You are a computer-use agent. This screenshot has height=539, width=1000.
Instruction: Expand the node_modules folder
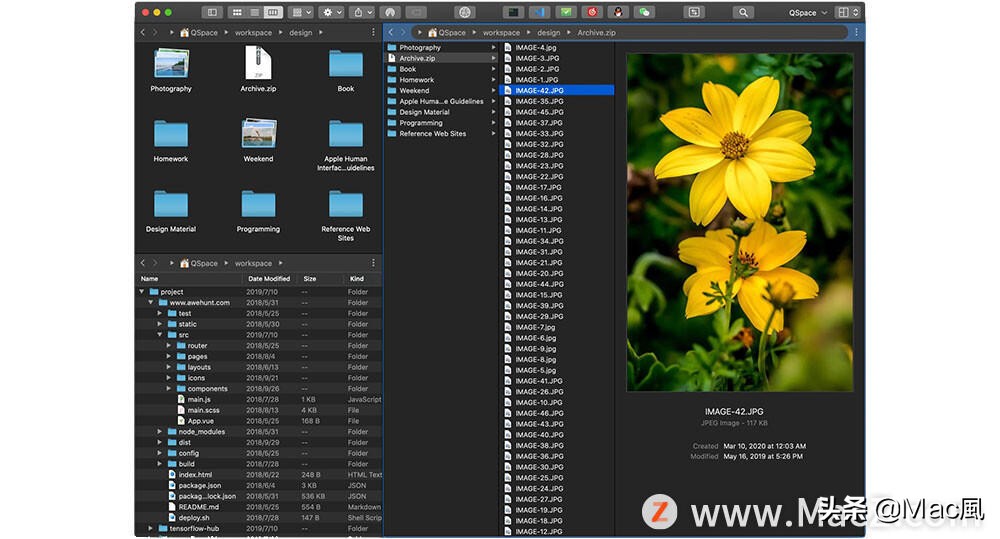coord(160,432)
